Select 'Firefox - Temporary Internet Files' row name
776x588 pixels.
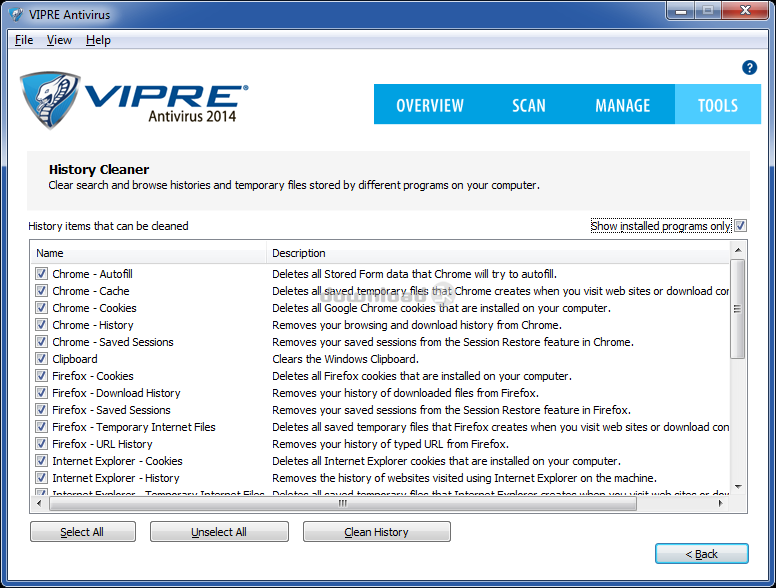pyautogui.click(x=134, y=427)
